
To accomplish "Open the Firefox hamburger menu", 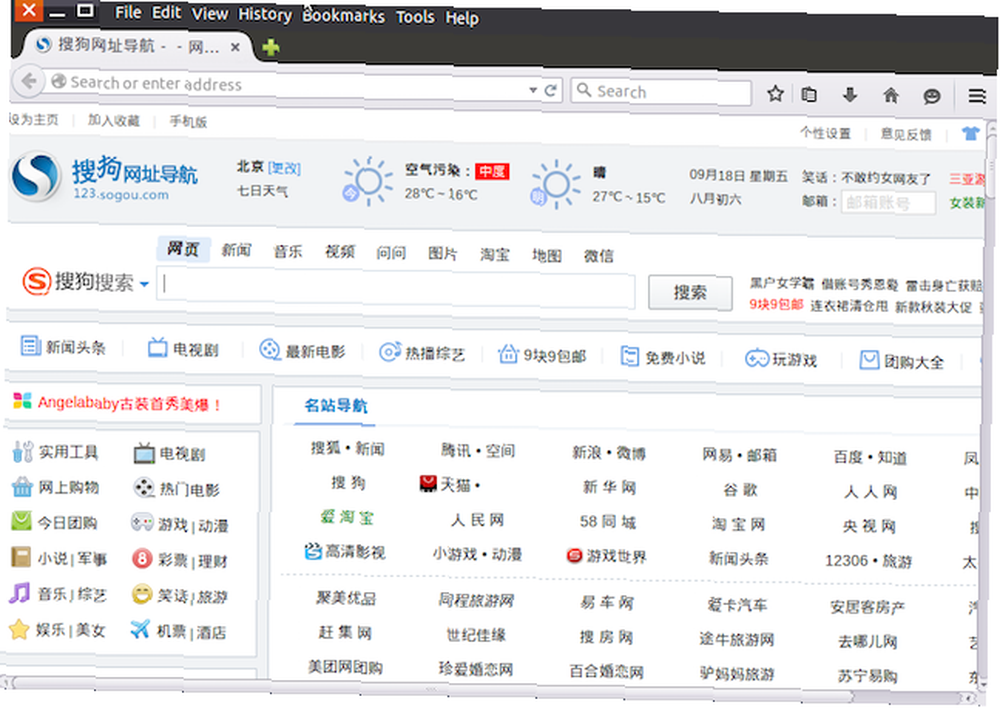I will point(976,96).
